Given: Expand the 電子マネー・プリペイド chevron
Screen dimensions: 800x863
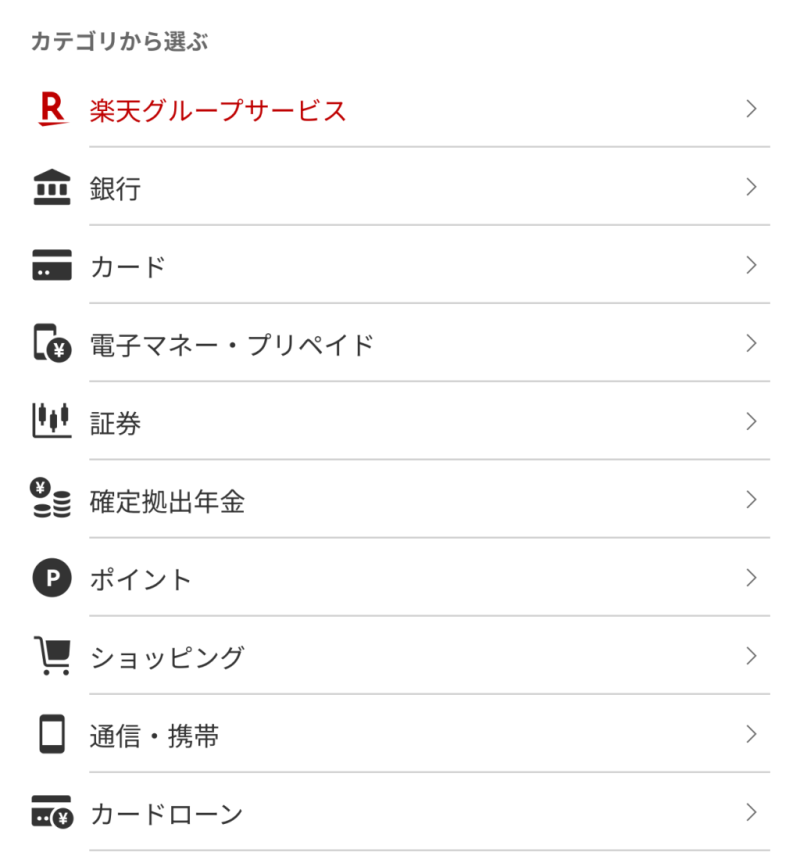Looking at the screenshot, I should [x=752, y=344].
